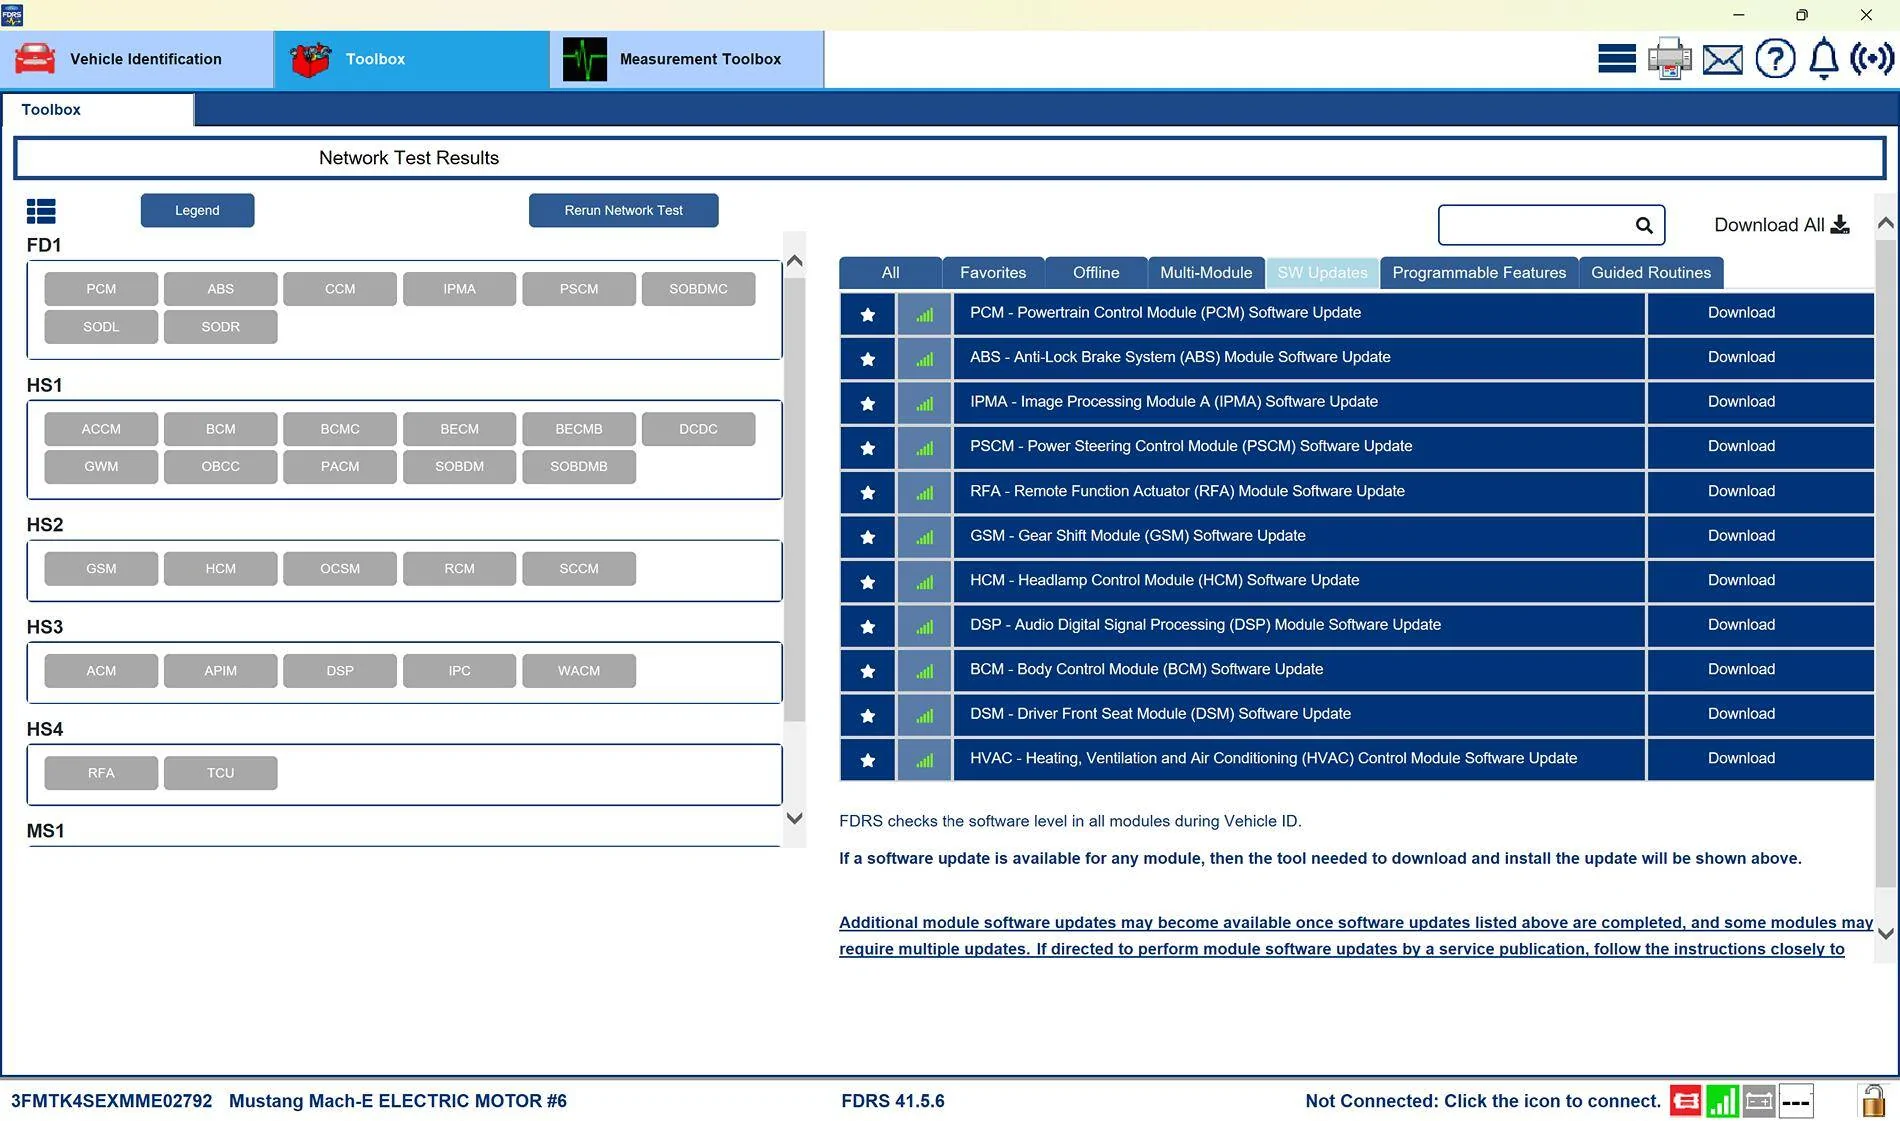Click the gray battery voltage icon
The width and height of the screenshot is (1900, 1121).
(x=1759, y=1101)
